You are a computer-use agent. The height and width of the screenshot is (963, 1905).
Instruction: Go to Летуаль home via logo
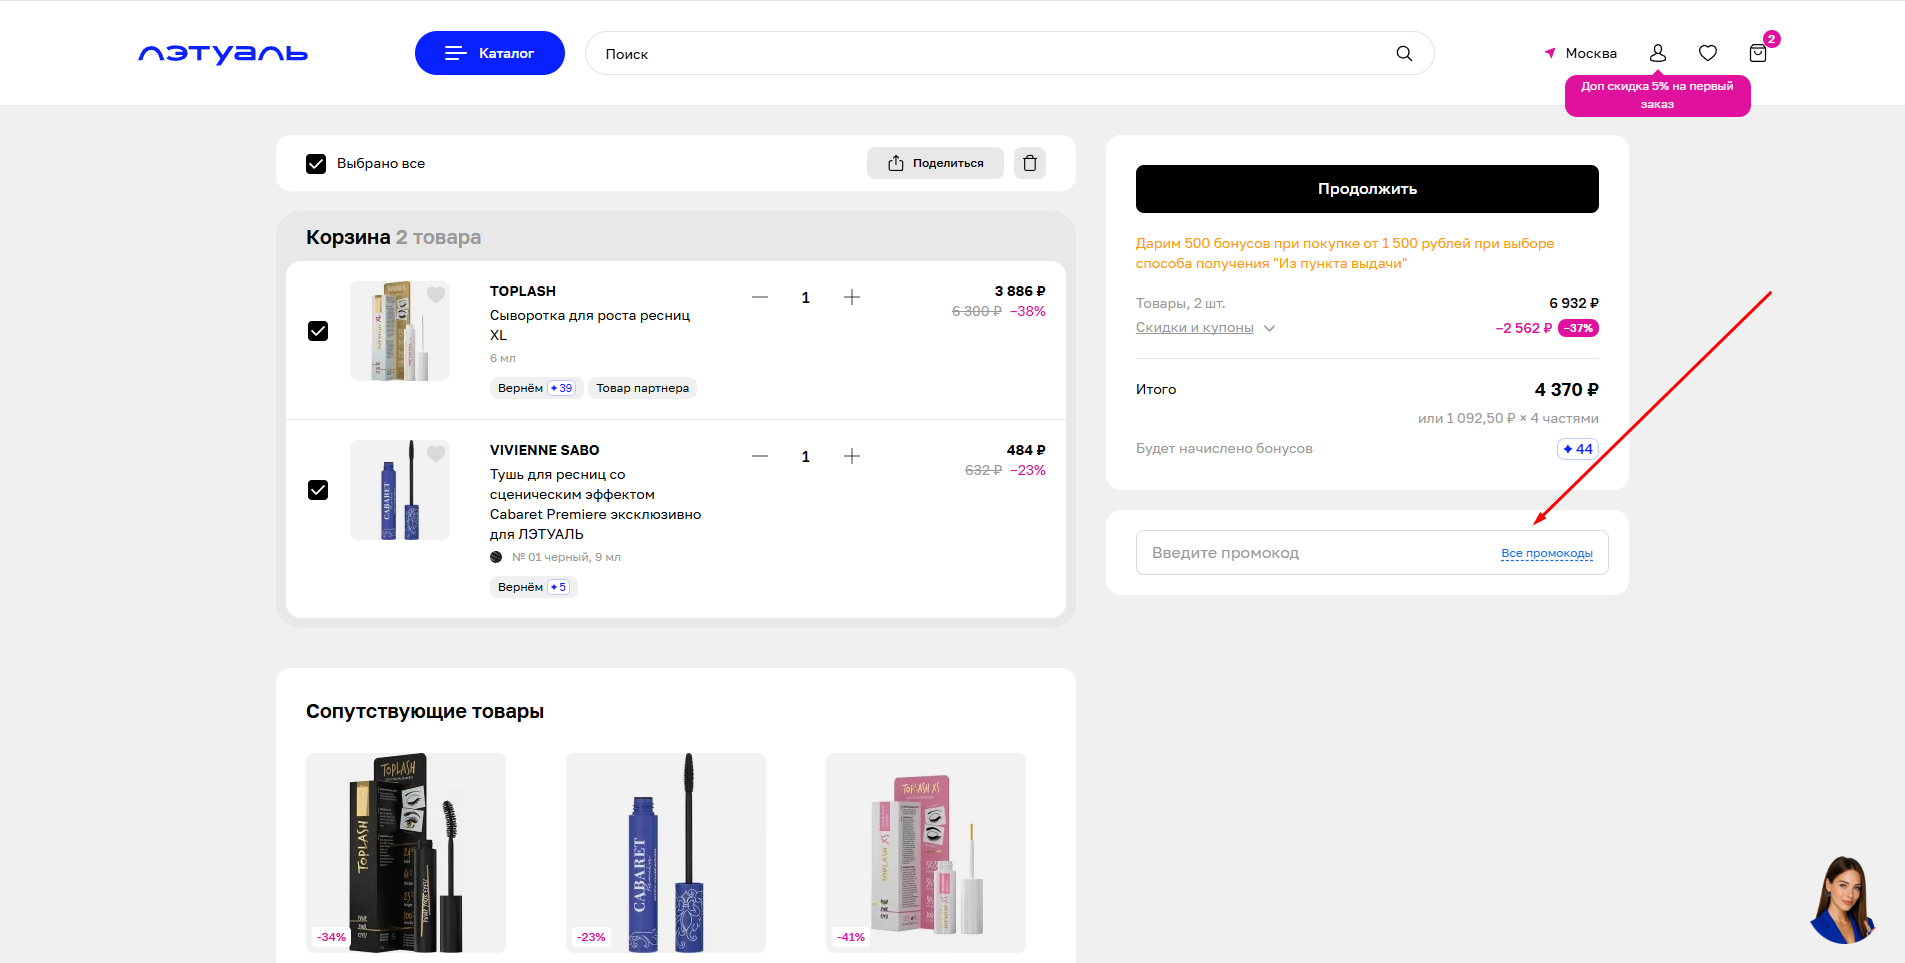pyautogui.click(x=223, y=54)
